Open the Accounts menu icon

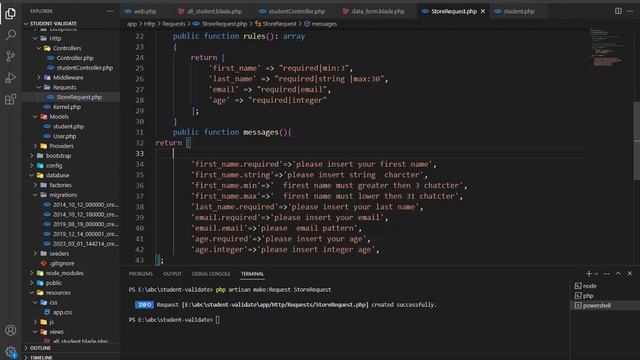pyautogui.click(x=11, y=330)
